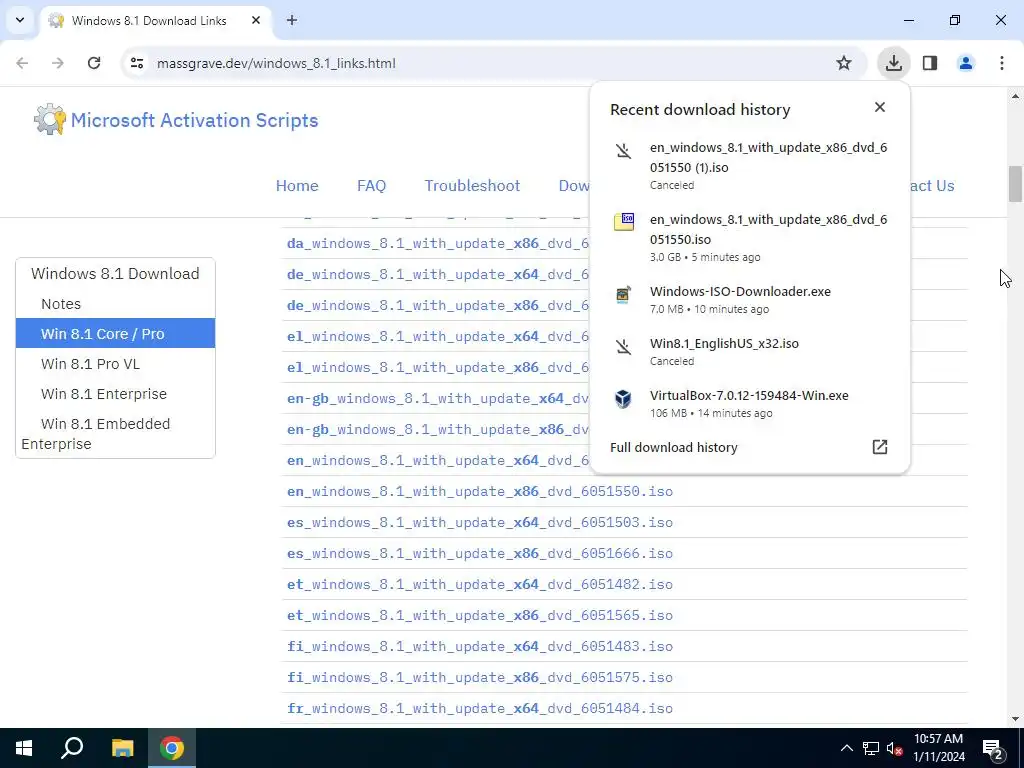Download es_windows_8.1 x86 dvd_6051666.iso link
1024x768 pixels.
click(479, 553)
